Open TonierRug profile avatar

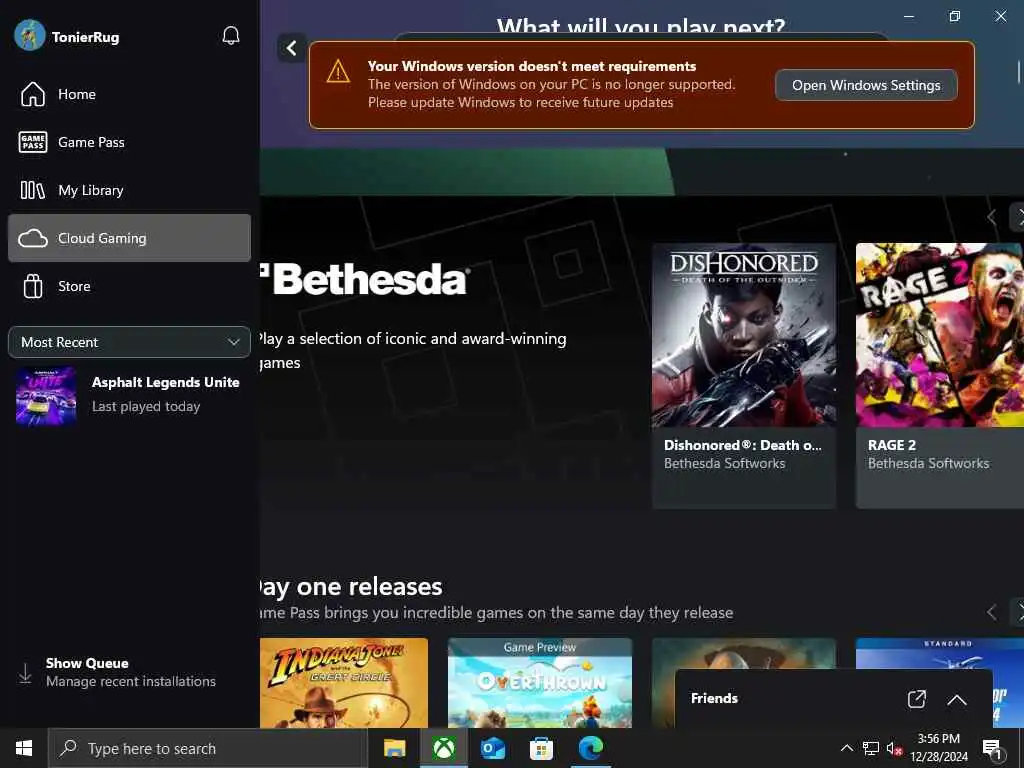[x=29, y=35]
